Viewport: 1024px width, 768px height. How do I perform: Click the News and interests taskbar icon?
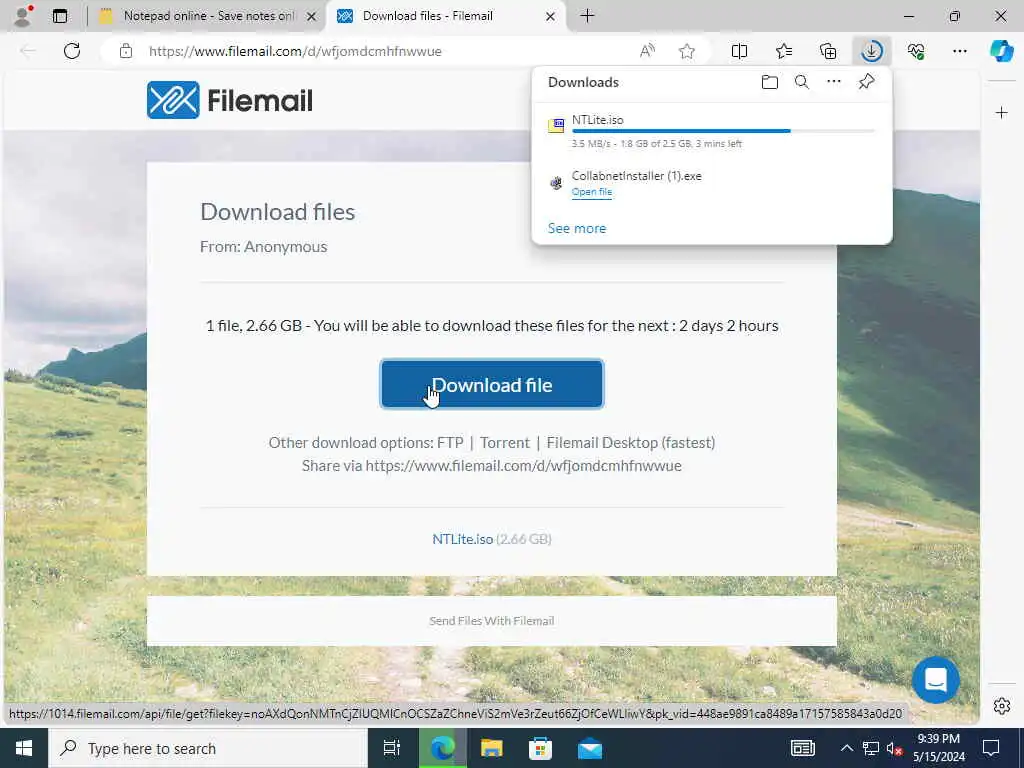[803, 748]
